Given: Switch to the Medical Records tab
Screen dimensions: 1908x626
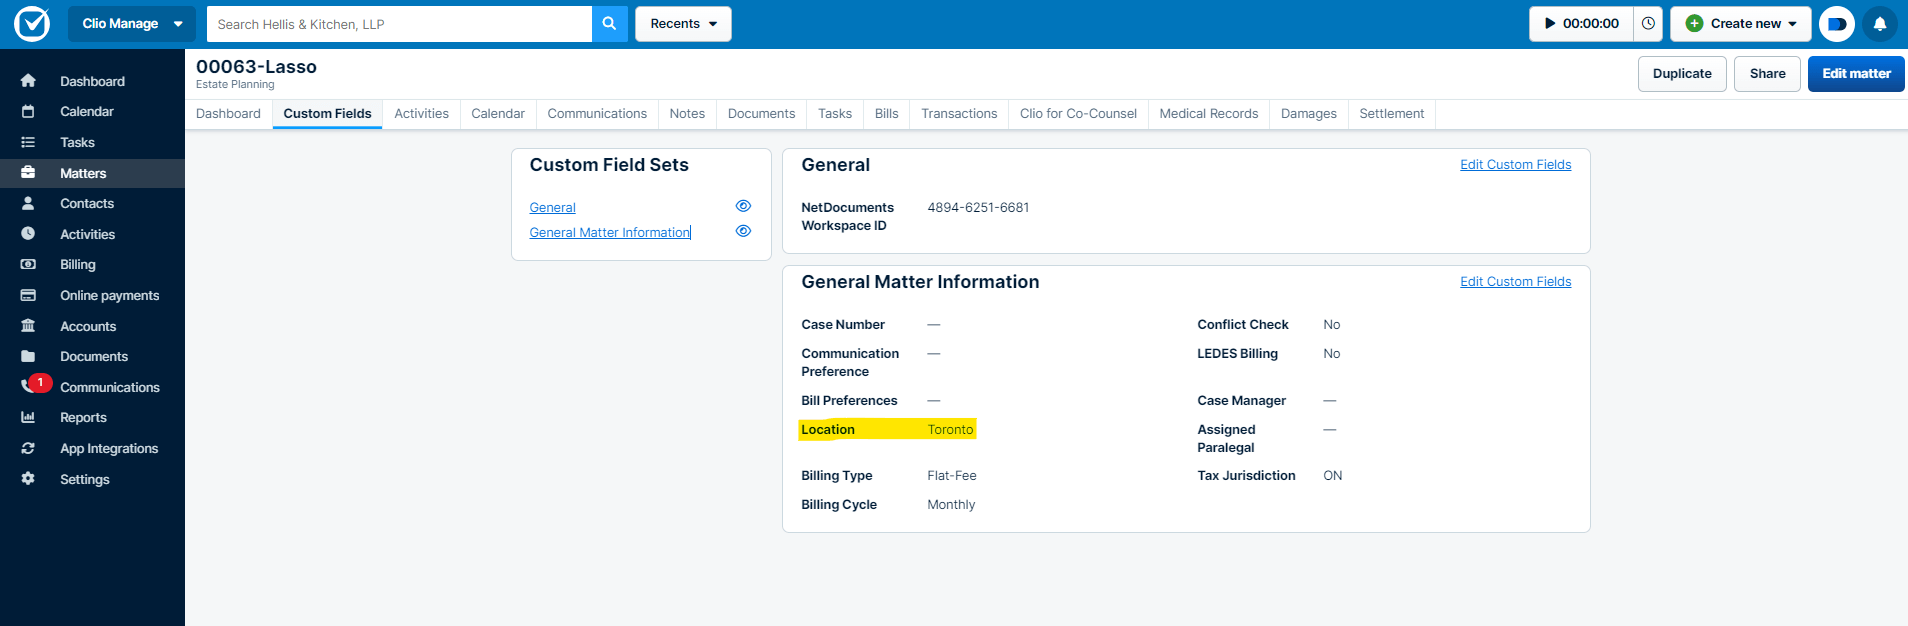Looking at the screenshot, I should coord(1208,114).
